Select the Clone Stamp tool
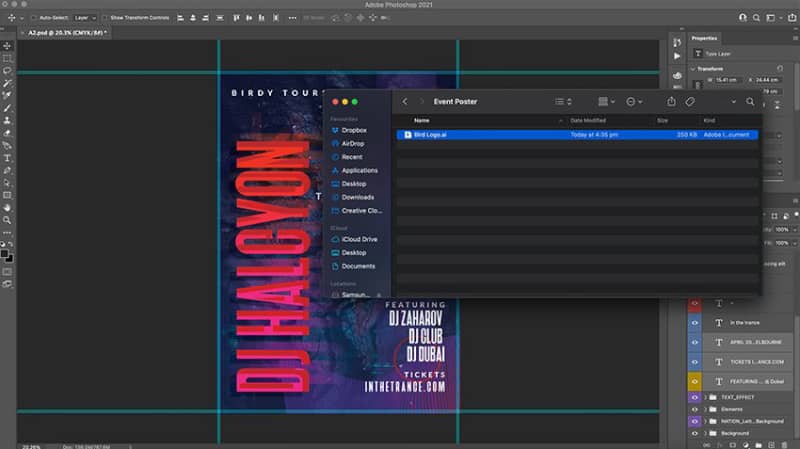The height and width of the screenshot is (449, 800). point(7,120)
